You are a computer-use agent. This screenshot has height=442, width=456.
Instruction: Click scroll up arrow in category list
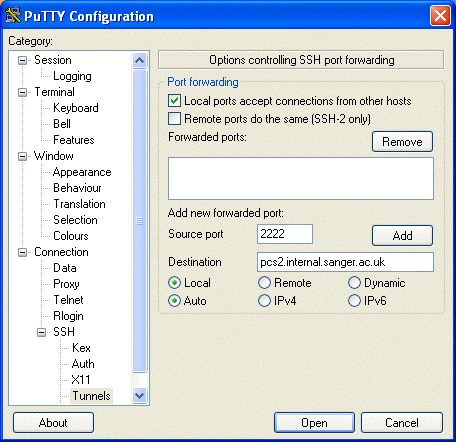pyautogui.click(x=139, y=60)
